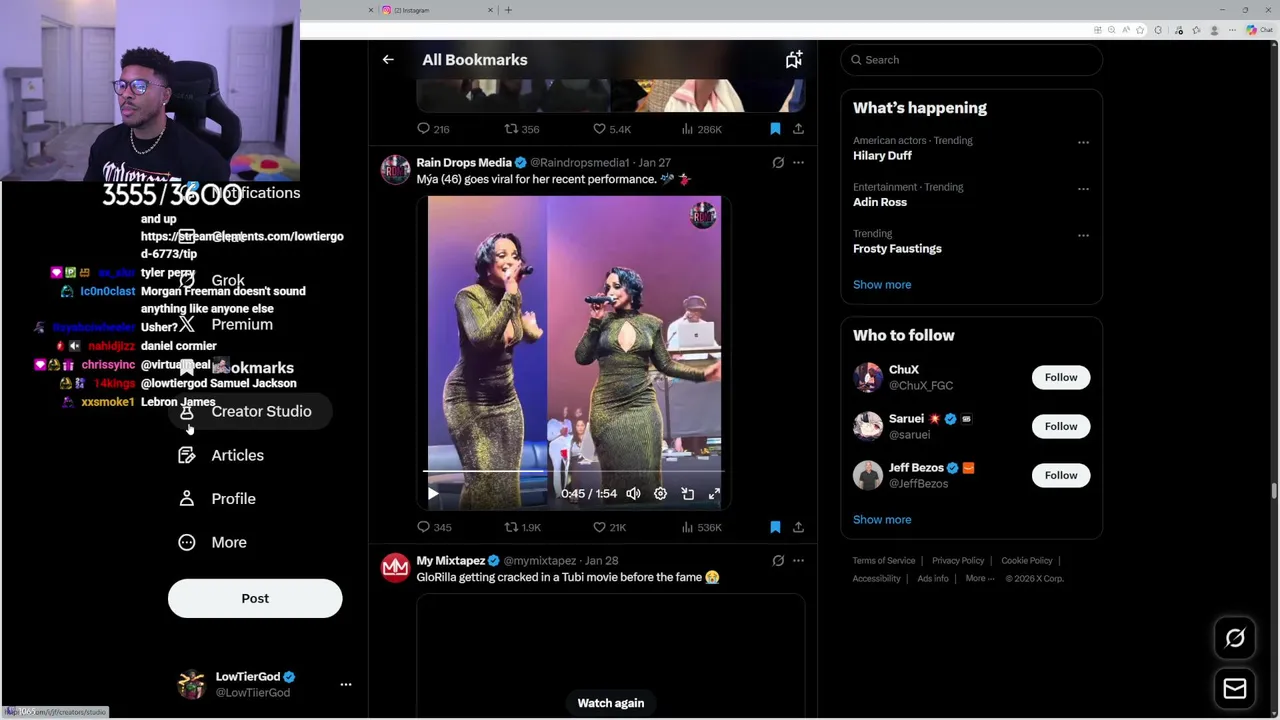
Task: Open the Terms of Service link
Action: [884, 561]
